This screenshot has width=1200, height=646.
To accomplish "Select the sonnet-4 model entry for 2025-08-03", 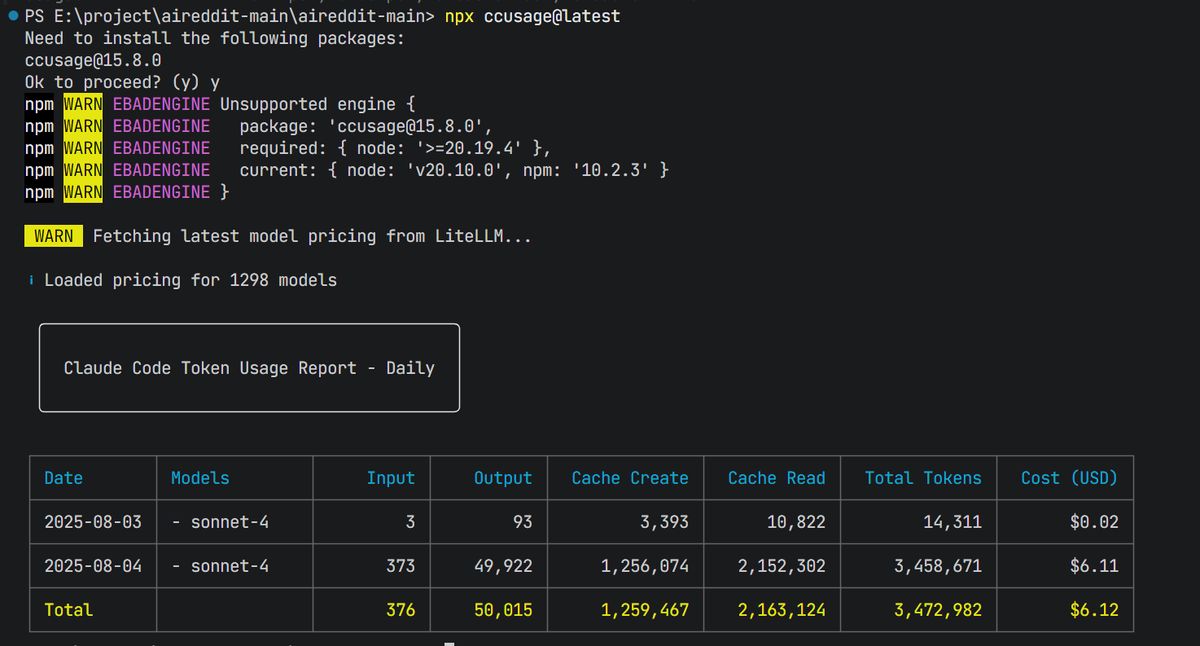I will (220, 521).
